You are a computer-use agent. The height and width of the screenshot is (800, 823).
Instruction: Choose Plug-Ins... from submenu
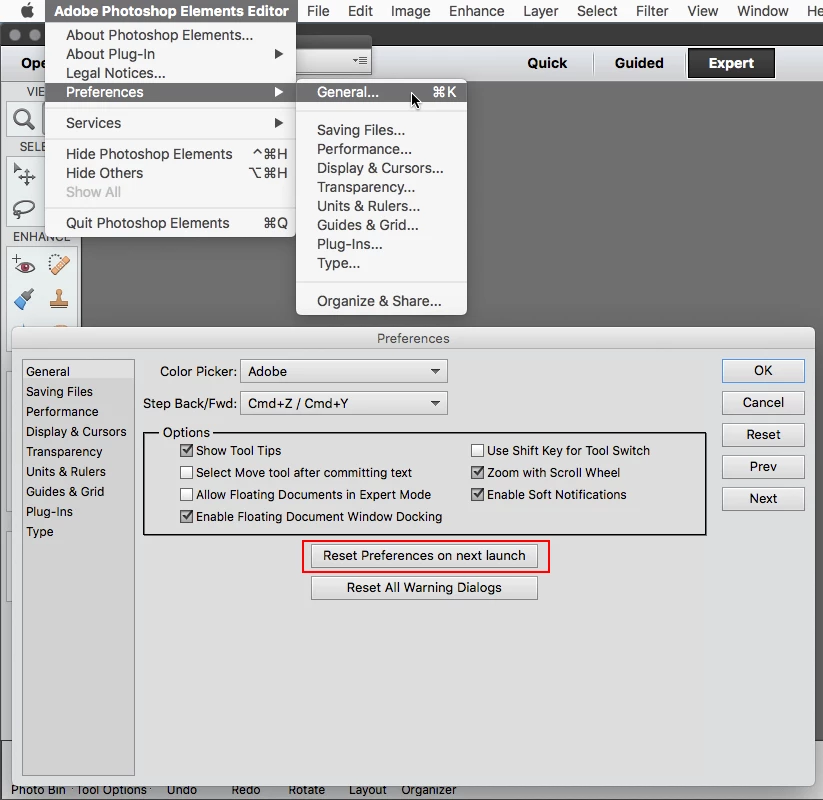381,244
